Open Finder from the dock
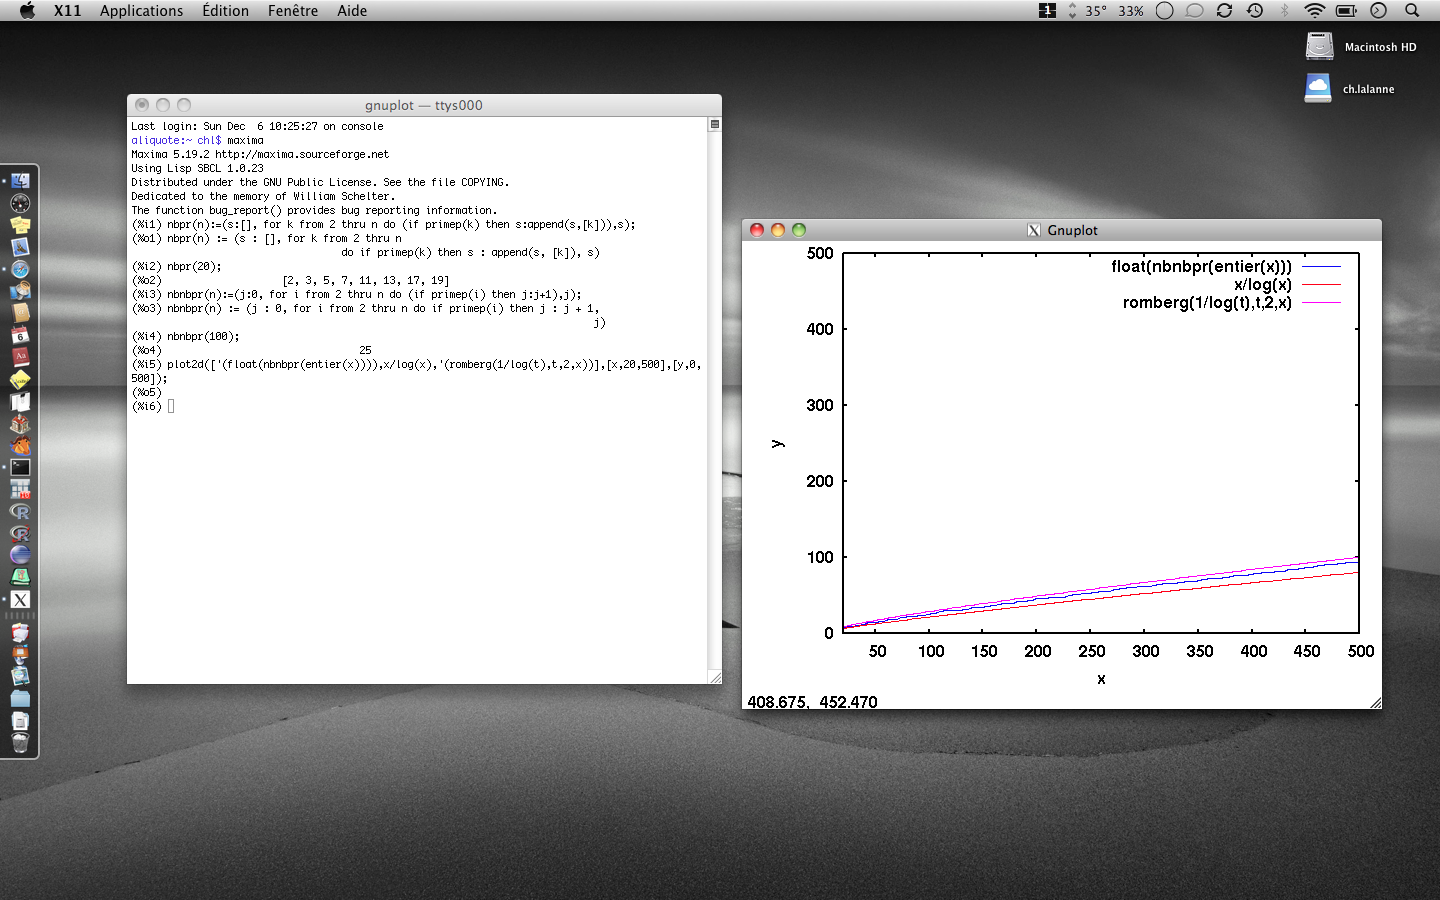The height and width of the screenshot is (900, 1440). coord(20,181)
